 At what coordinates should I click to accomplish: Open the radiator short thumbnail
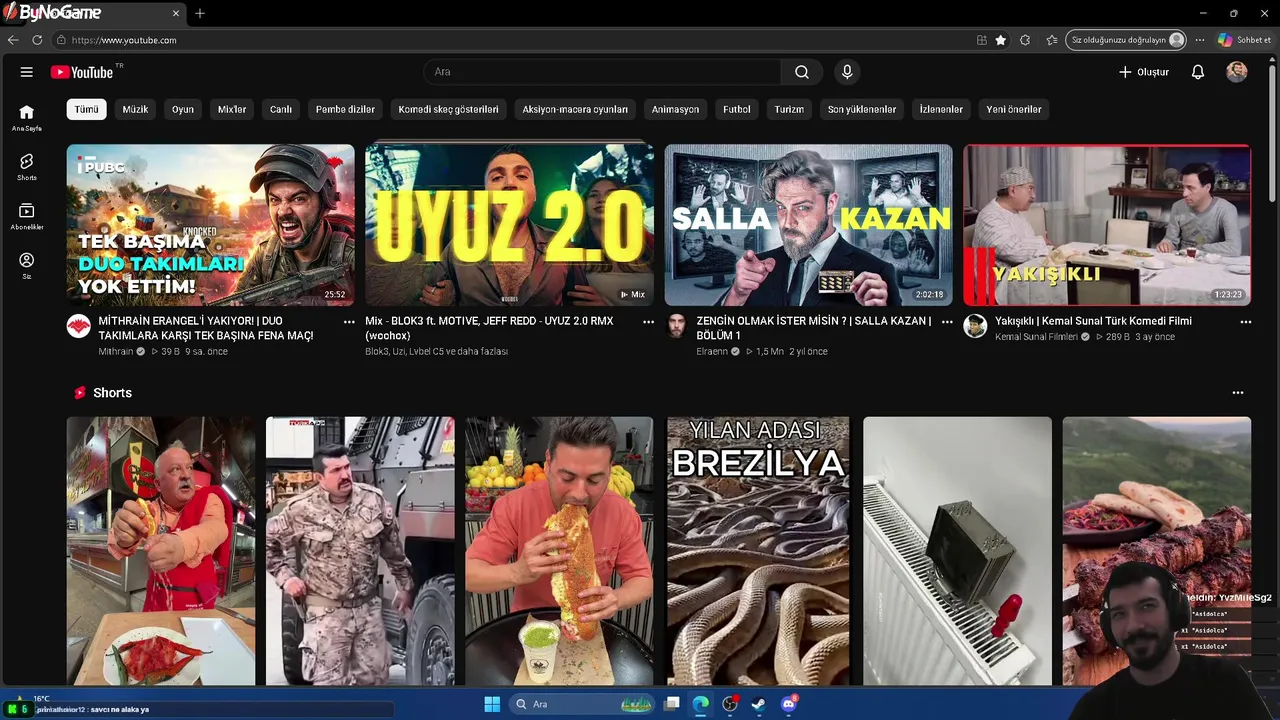[x=957, y=551]
